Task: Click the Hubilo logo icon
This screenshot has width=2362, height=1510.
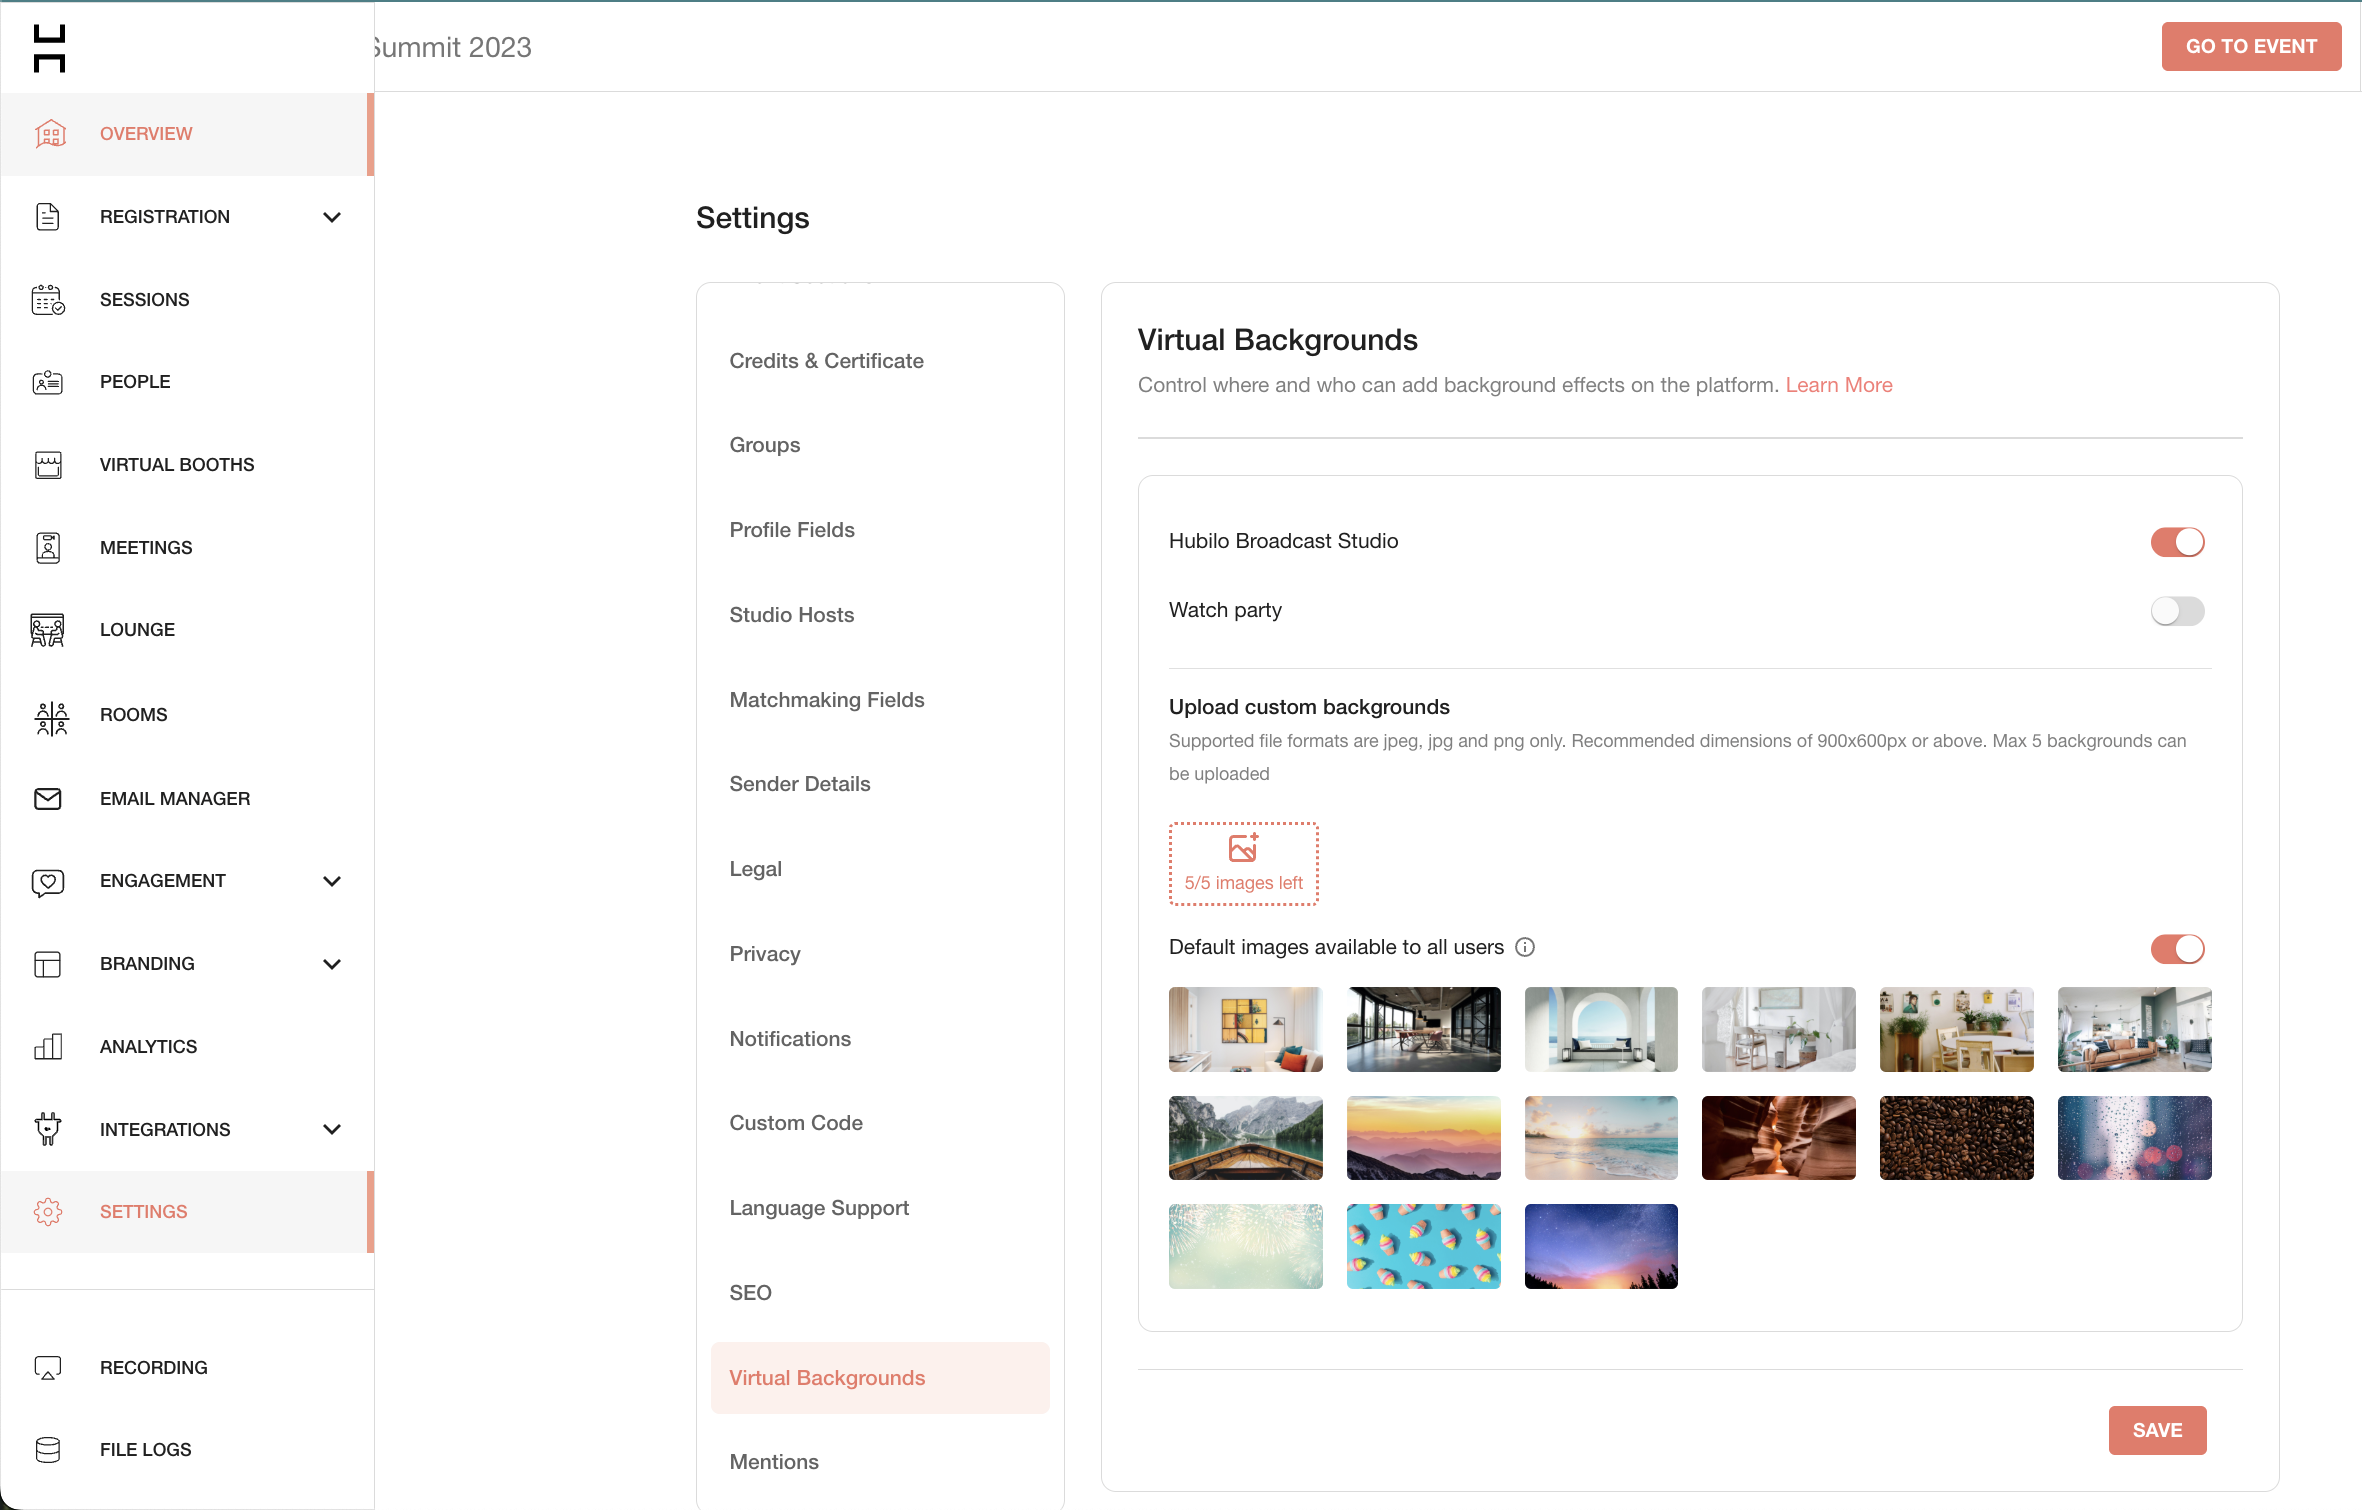Action: click(49, 48)
